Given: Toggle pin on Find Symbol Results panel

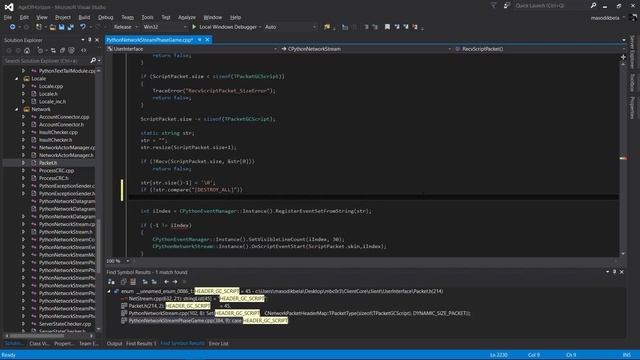Looking at the screenshot, I should click(614, 272).
